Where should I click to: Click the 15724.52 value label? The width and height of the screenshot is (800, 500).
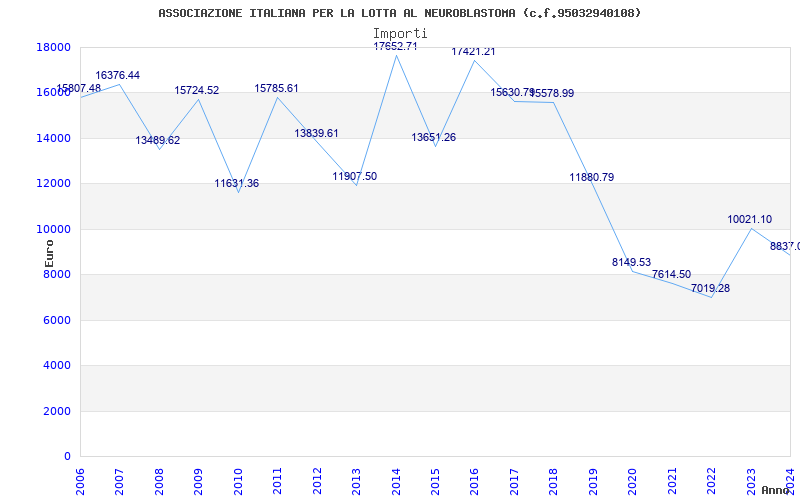tap(196, 90)
